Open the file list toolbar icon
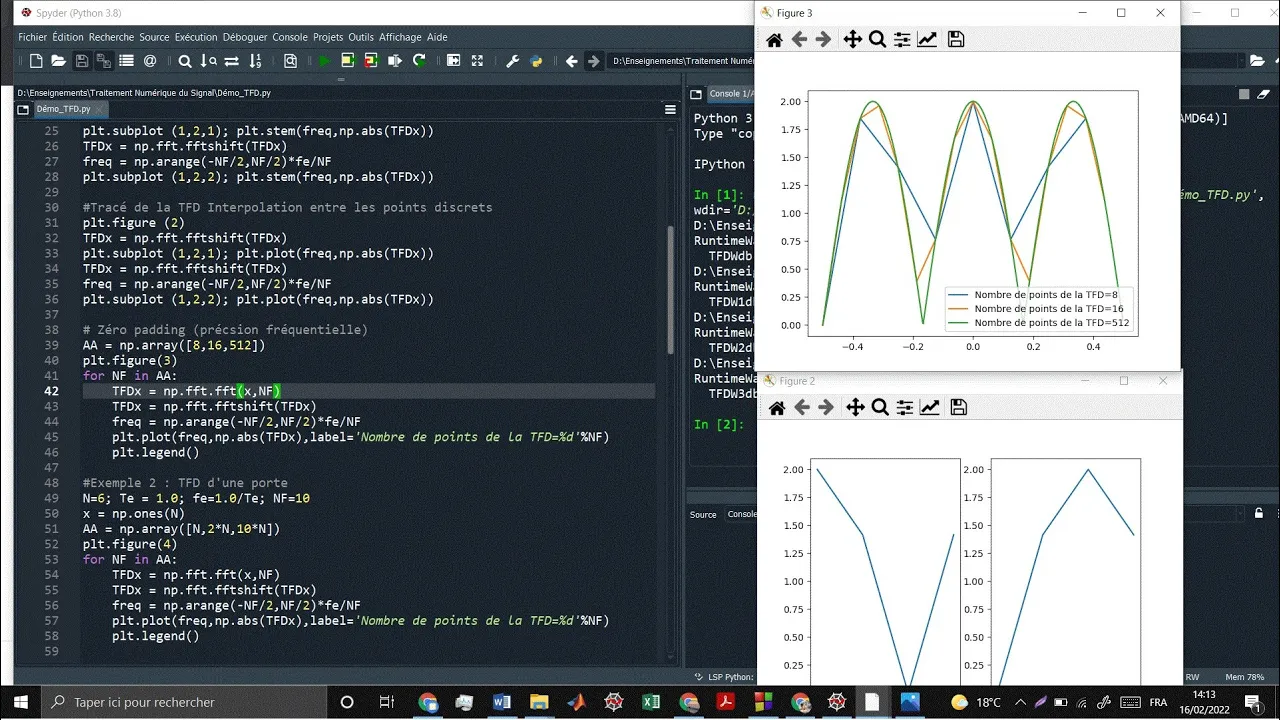This screenshot has height=720, width=1280. pos(126,61)
